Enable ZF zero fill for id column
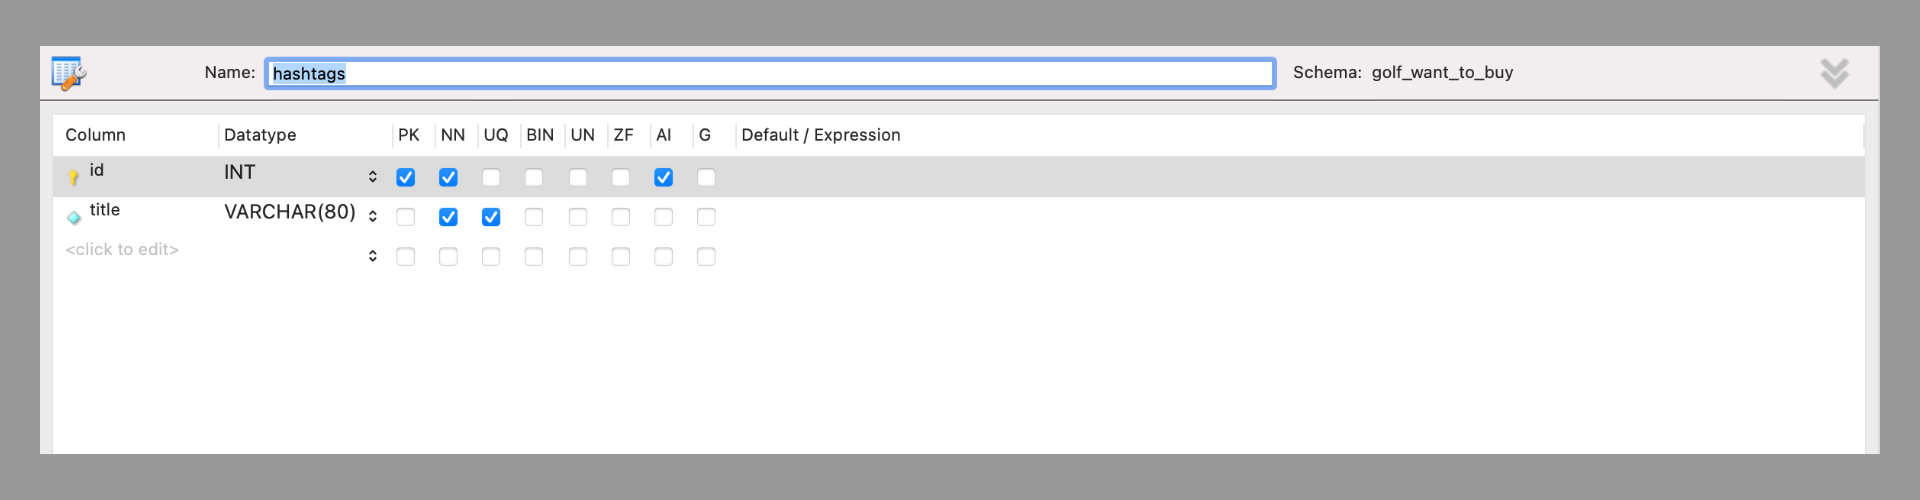 [621, 177]
